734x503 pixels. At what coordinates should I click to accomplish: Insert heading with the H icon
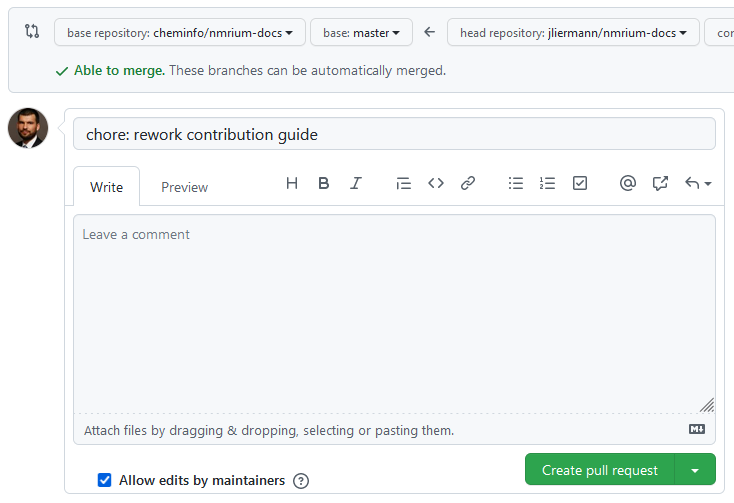[292, 183]
